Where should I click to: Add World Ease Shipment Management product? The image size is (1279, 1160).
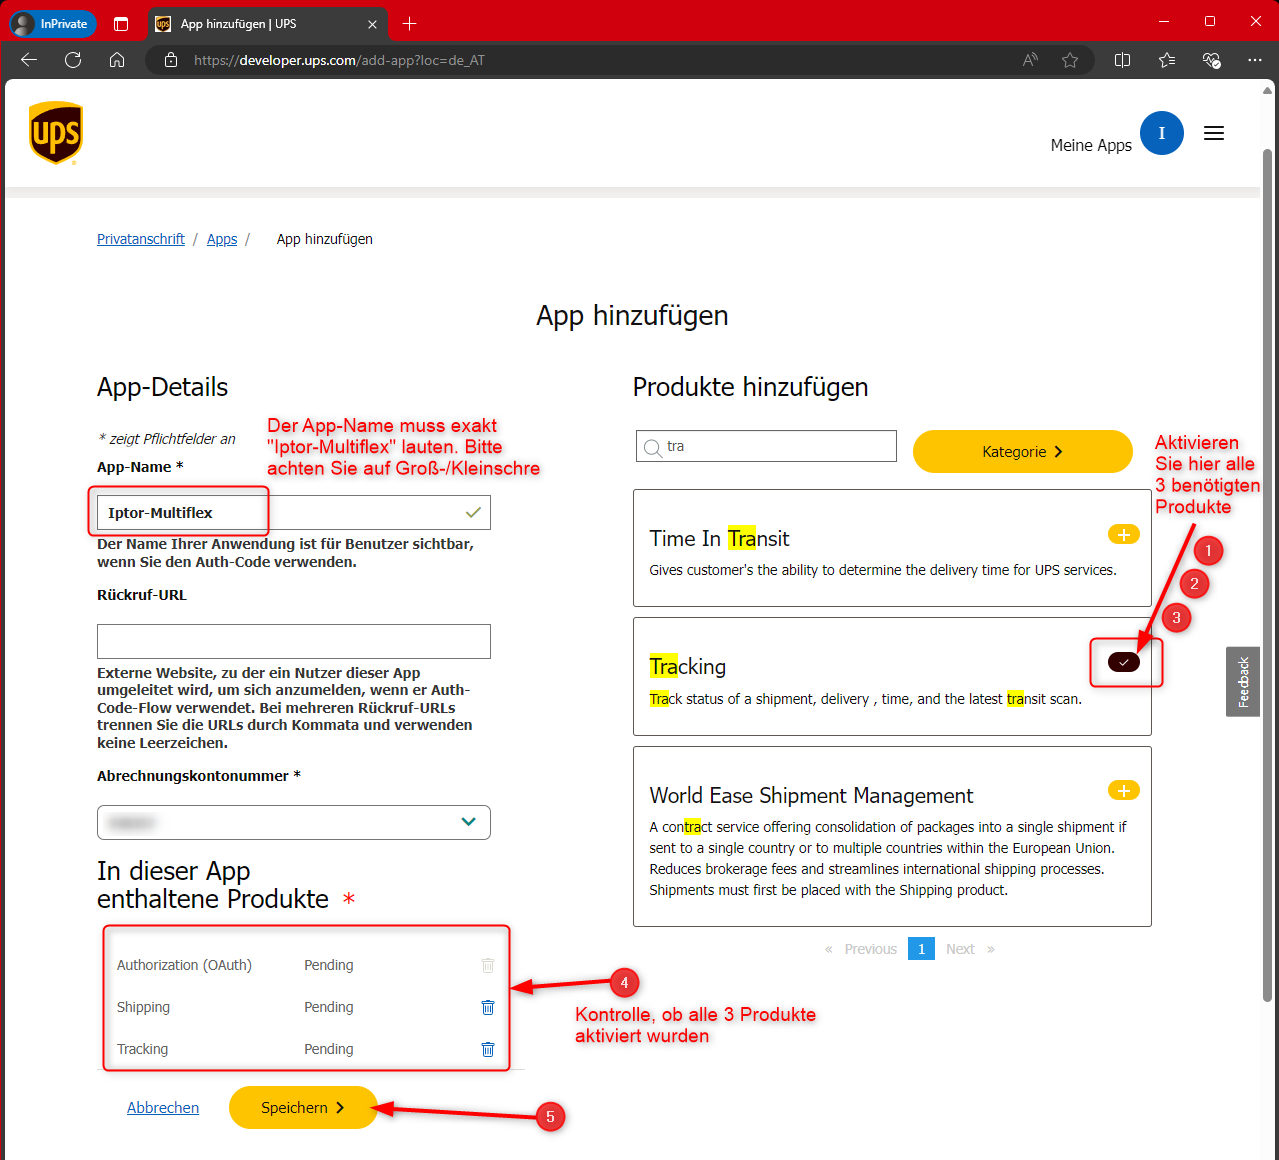click(x=1123, y=791)
